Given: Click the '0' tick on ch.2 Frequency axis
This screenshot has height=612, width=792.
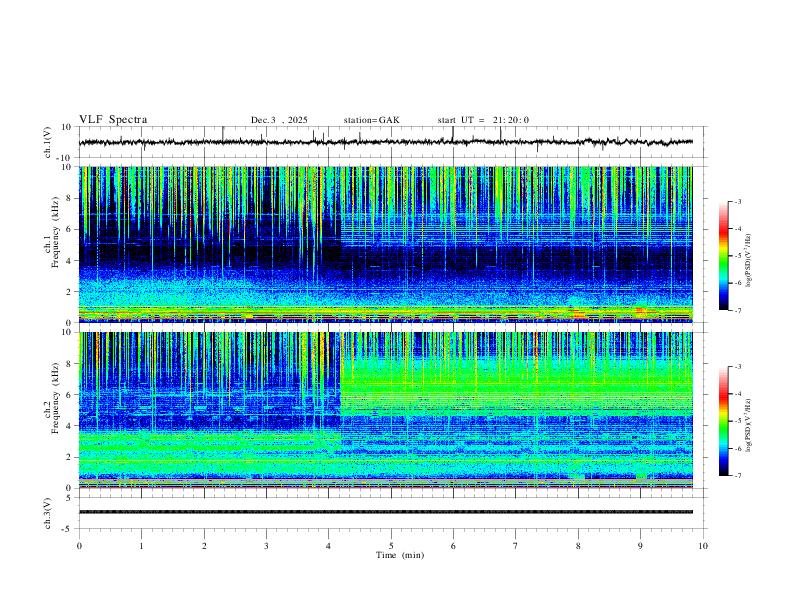Looking at the screenshot, I should 70,488.
